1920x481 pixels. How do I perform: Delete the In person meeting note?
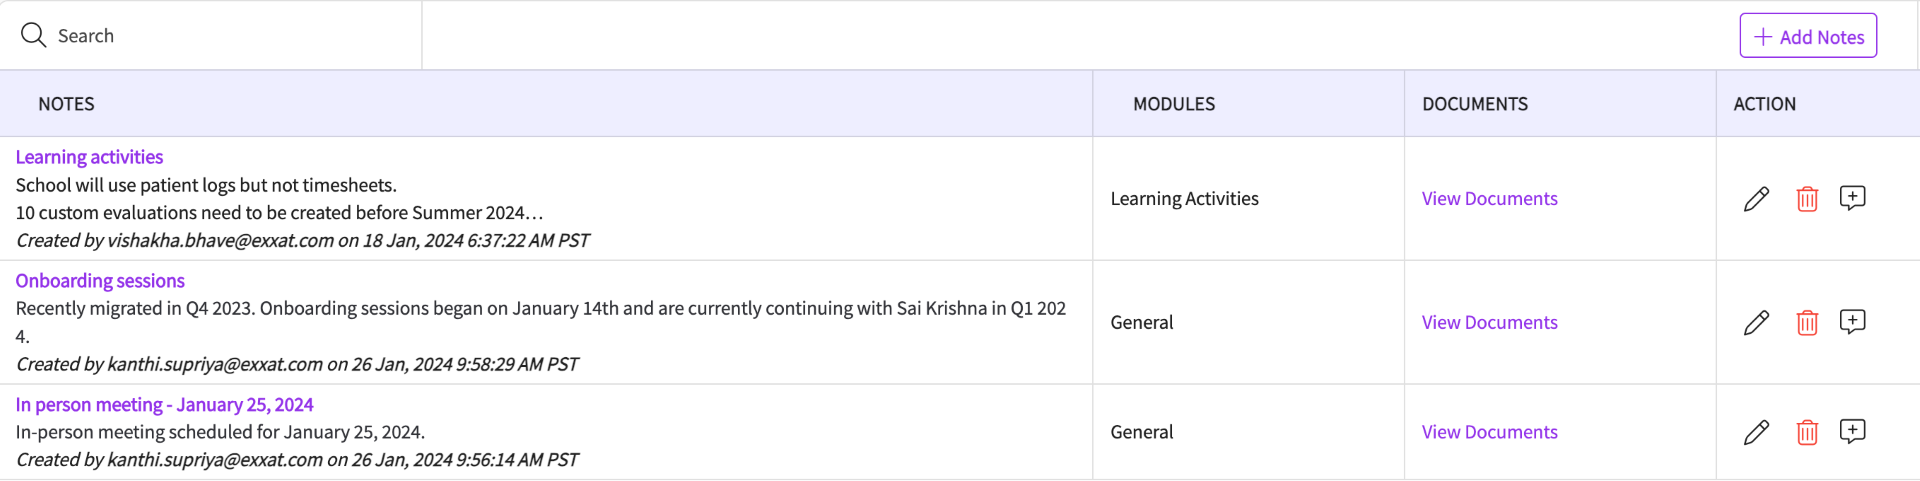pos(1807,432)
